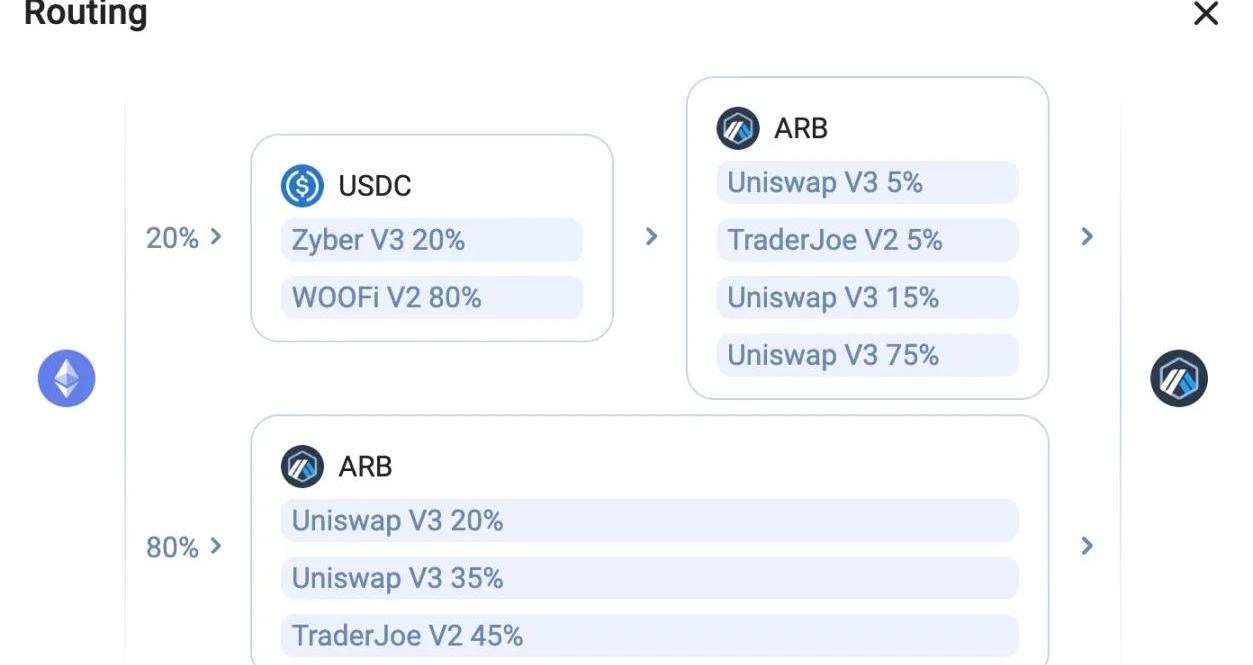Click chevron right of upper ARB card
This screenshot has height=665, width=1253.
(1087, 237)
